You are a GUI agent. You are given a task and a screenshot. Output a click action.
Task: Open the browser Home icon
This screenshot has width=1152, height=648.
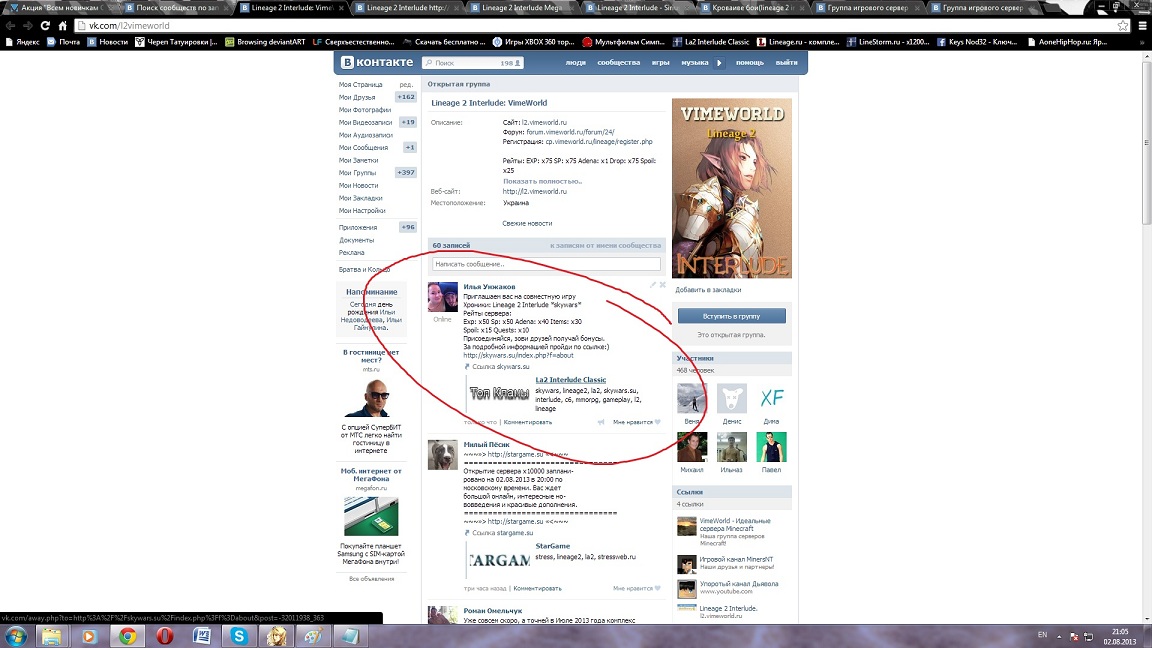[62, 26]
